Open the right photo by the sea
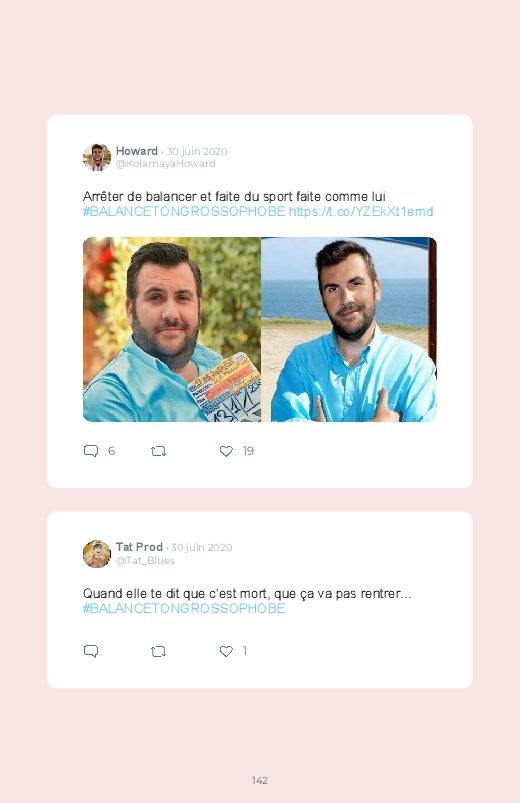 (349, 329)
